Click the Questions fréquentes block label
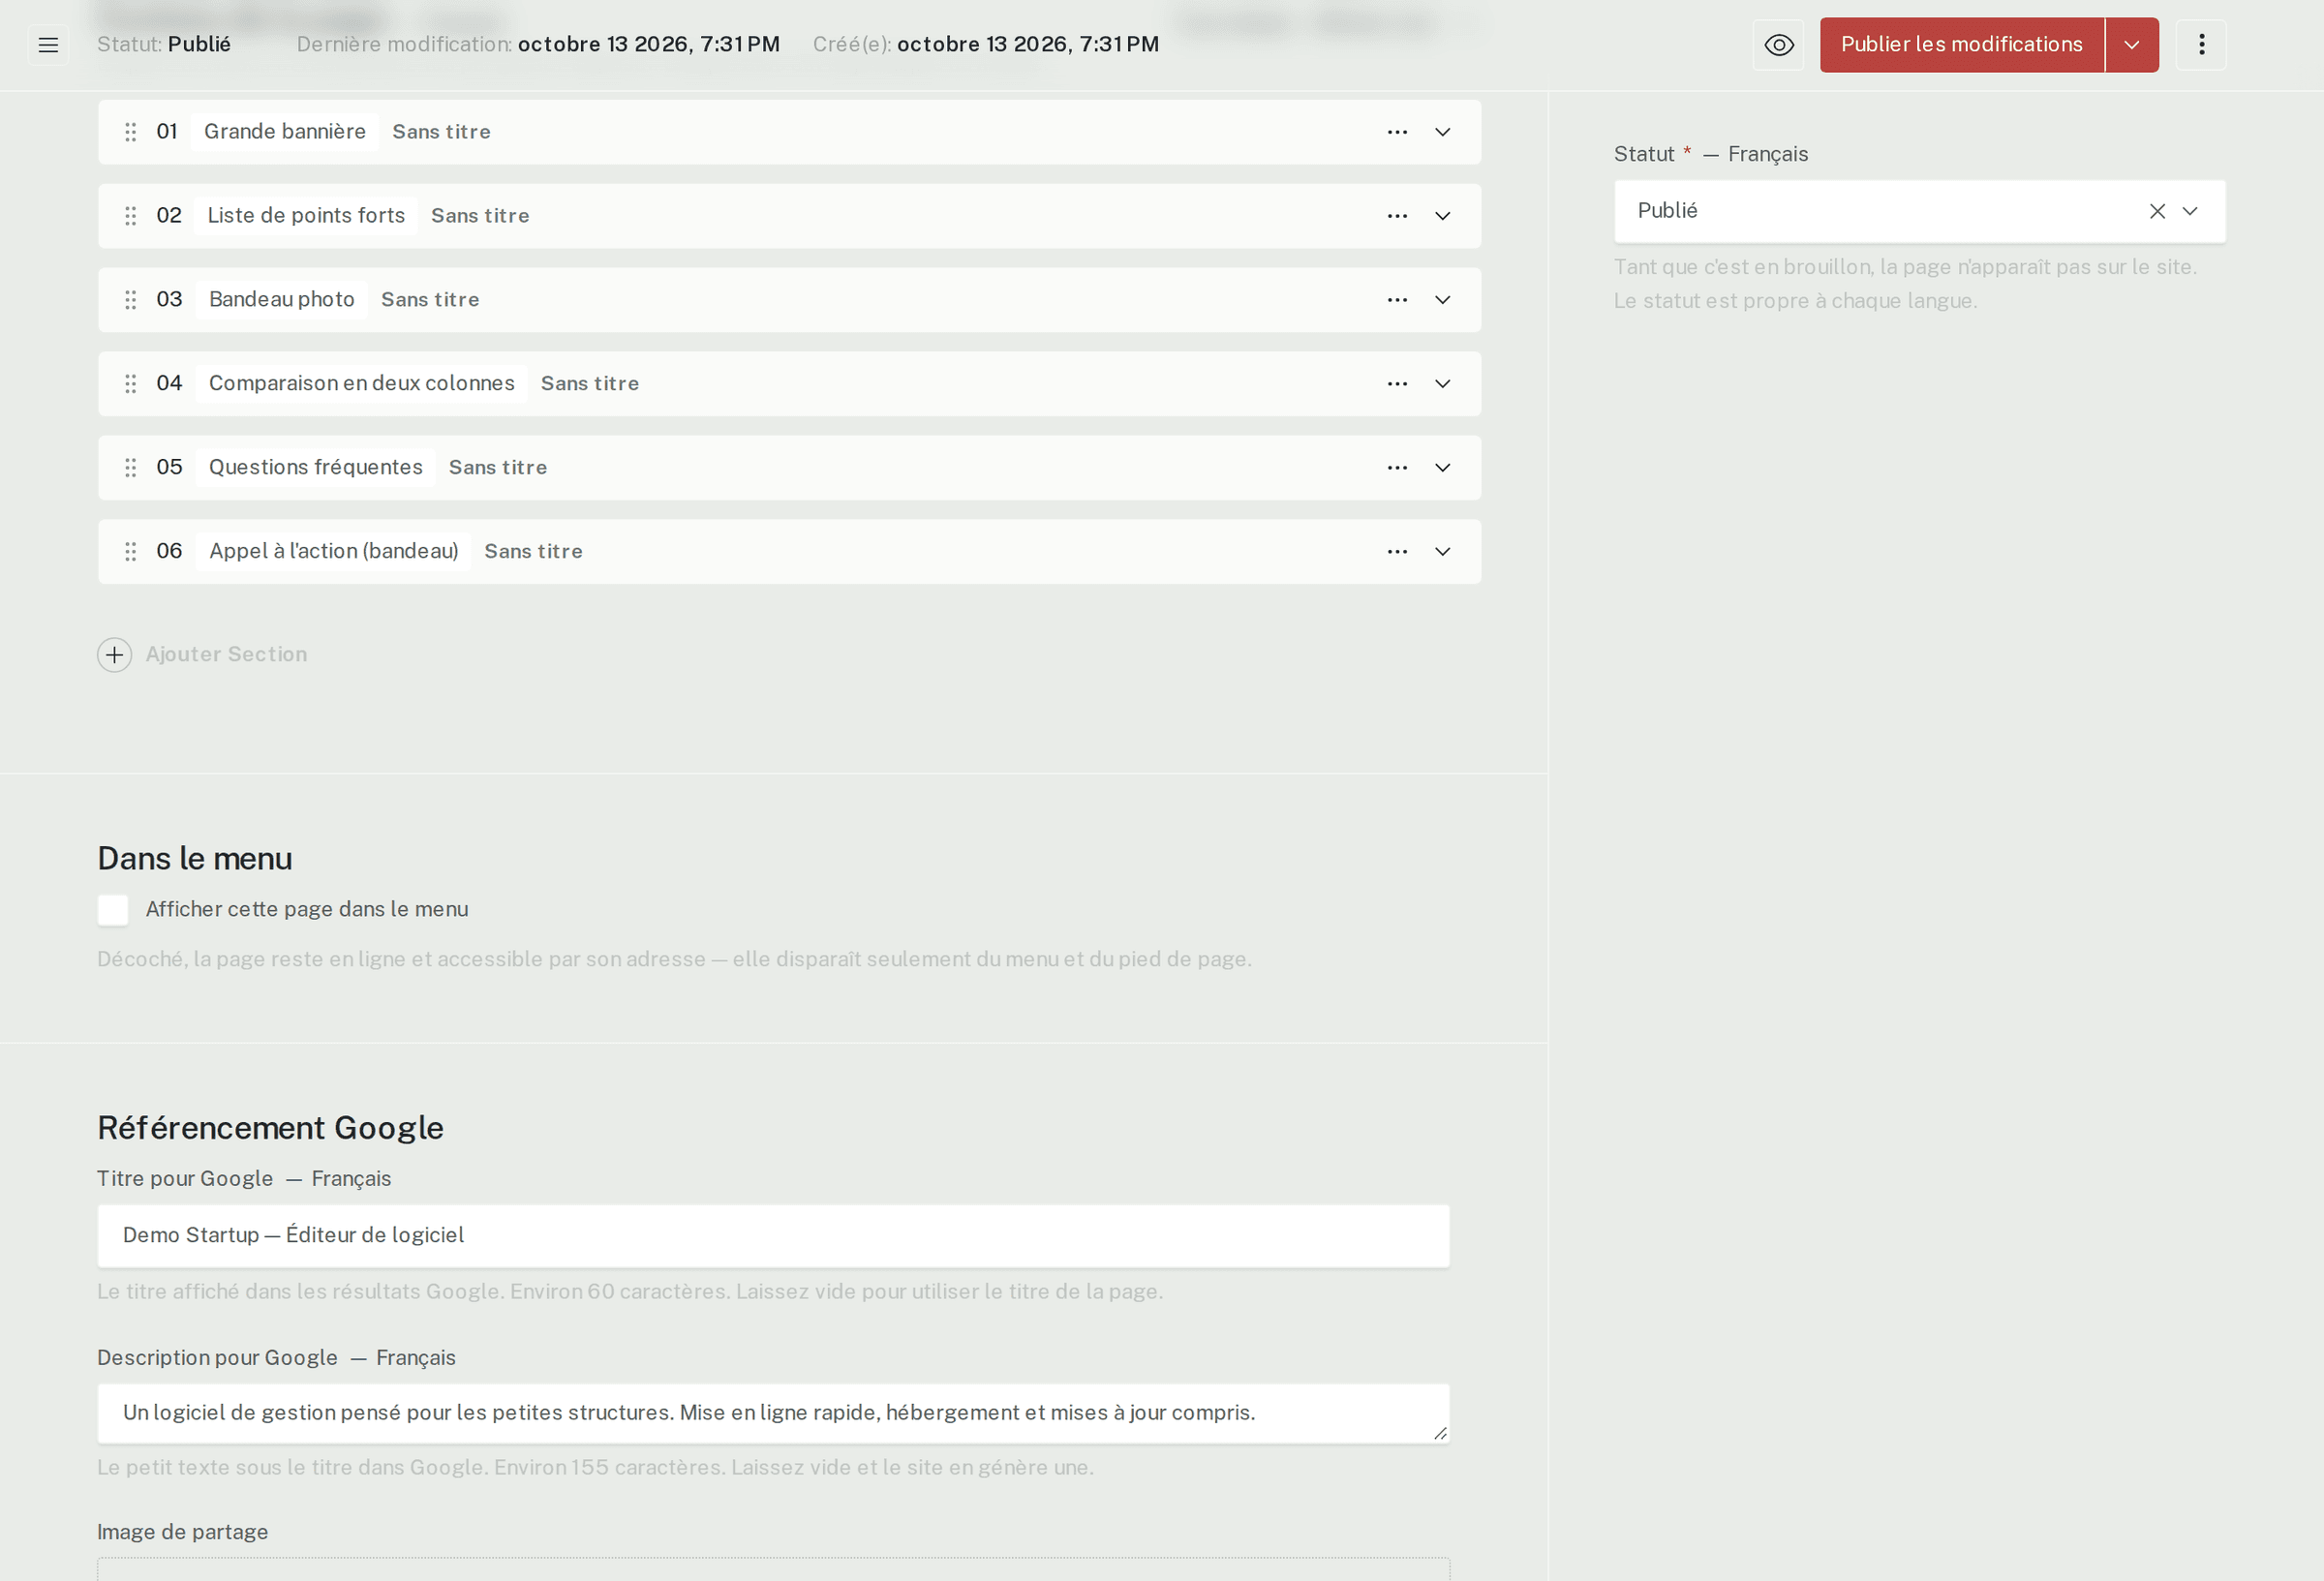2324x1581 pixels. tap(315, 468)
